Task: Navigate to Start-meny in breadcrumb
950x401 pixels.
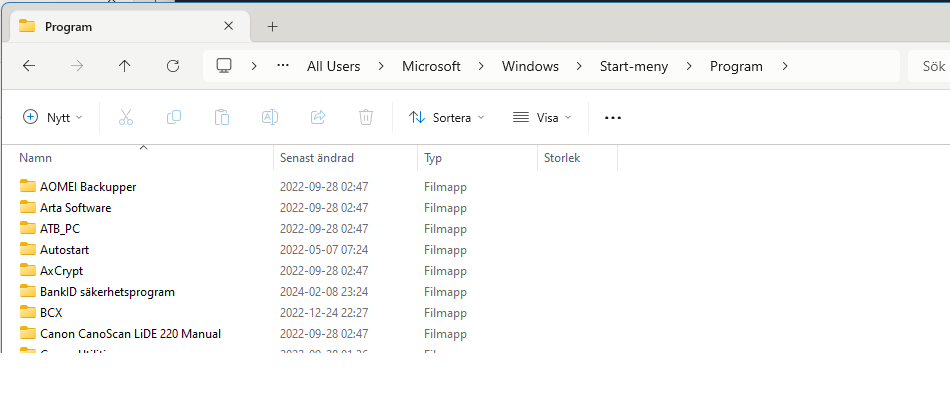Action: pos(634,67)
